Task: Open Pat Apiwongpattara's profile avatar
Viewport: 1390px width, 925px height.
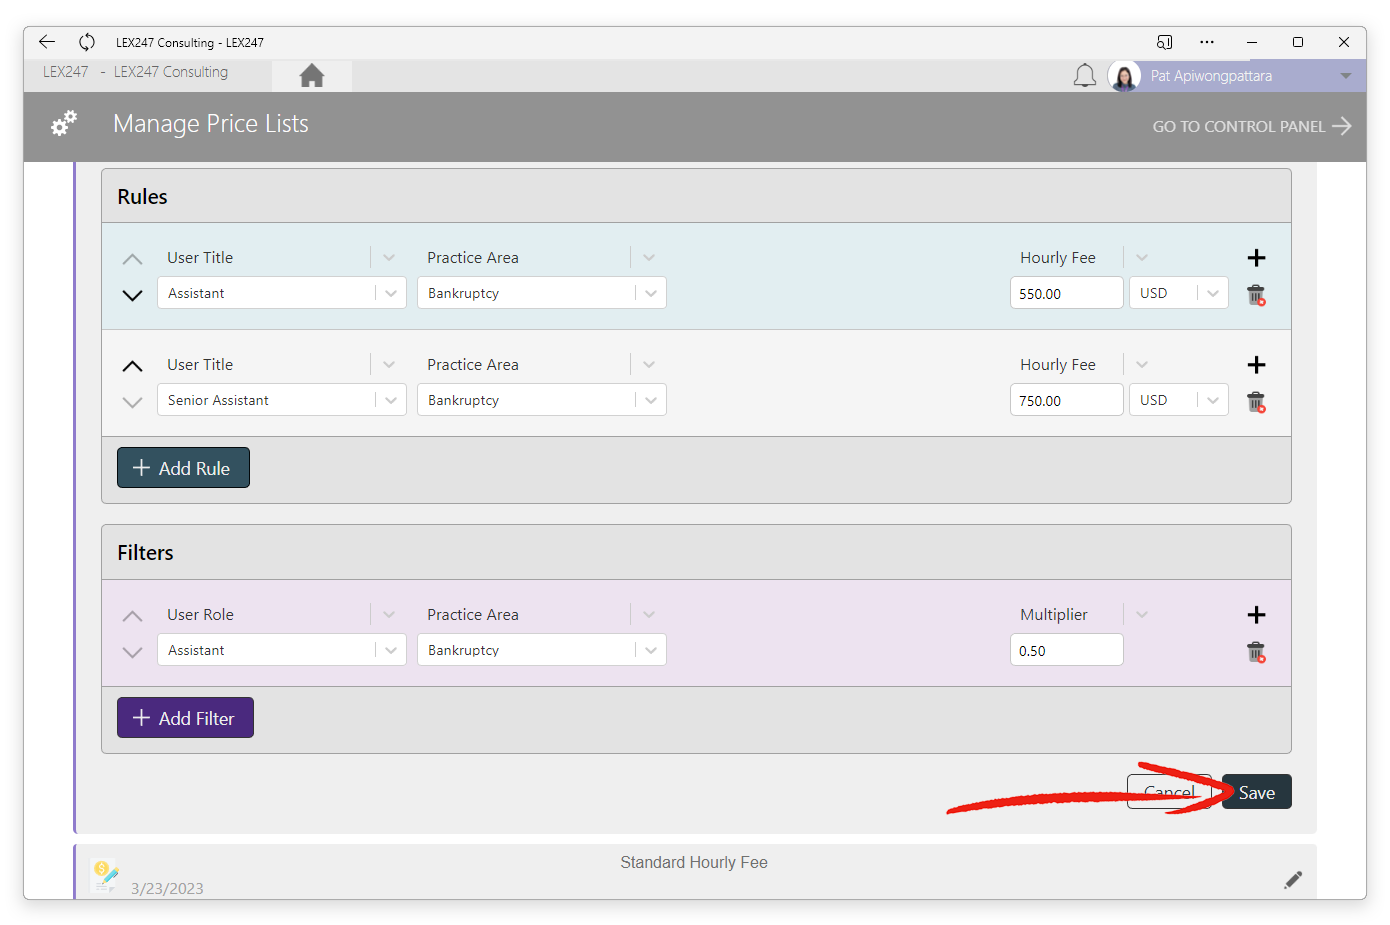Action: tap(1124, 76)
